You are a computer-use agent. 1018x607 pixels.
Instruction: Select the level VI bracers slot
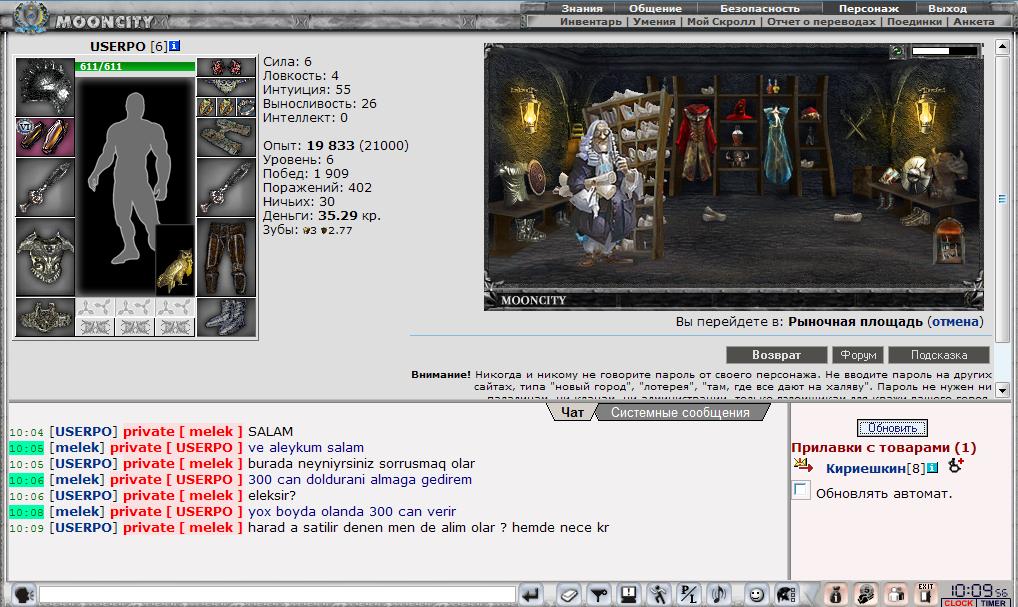point(45,137)
